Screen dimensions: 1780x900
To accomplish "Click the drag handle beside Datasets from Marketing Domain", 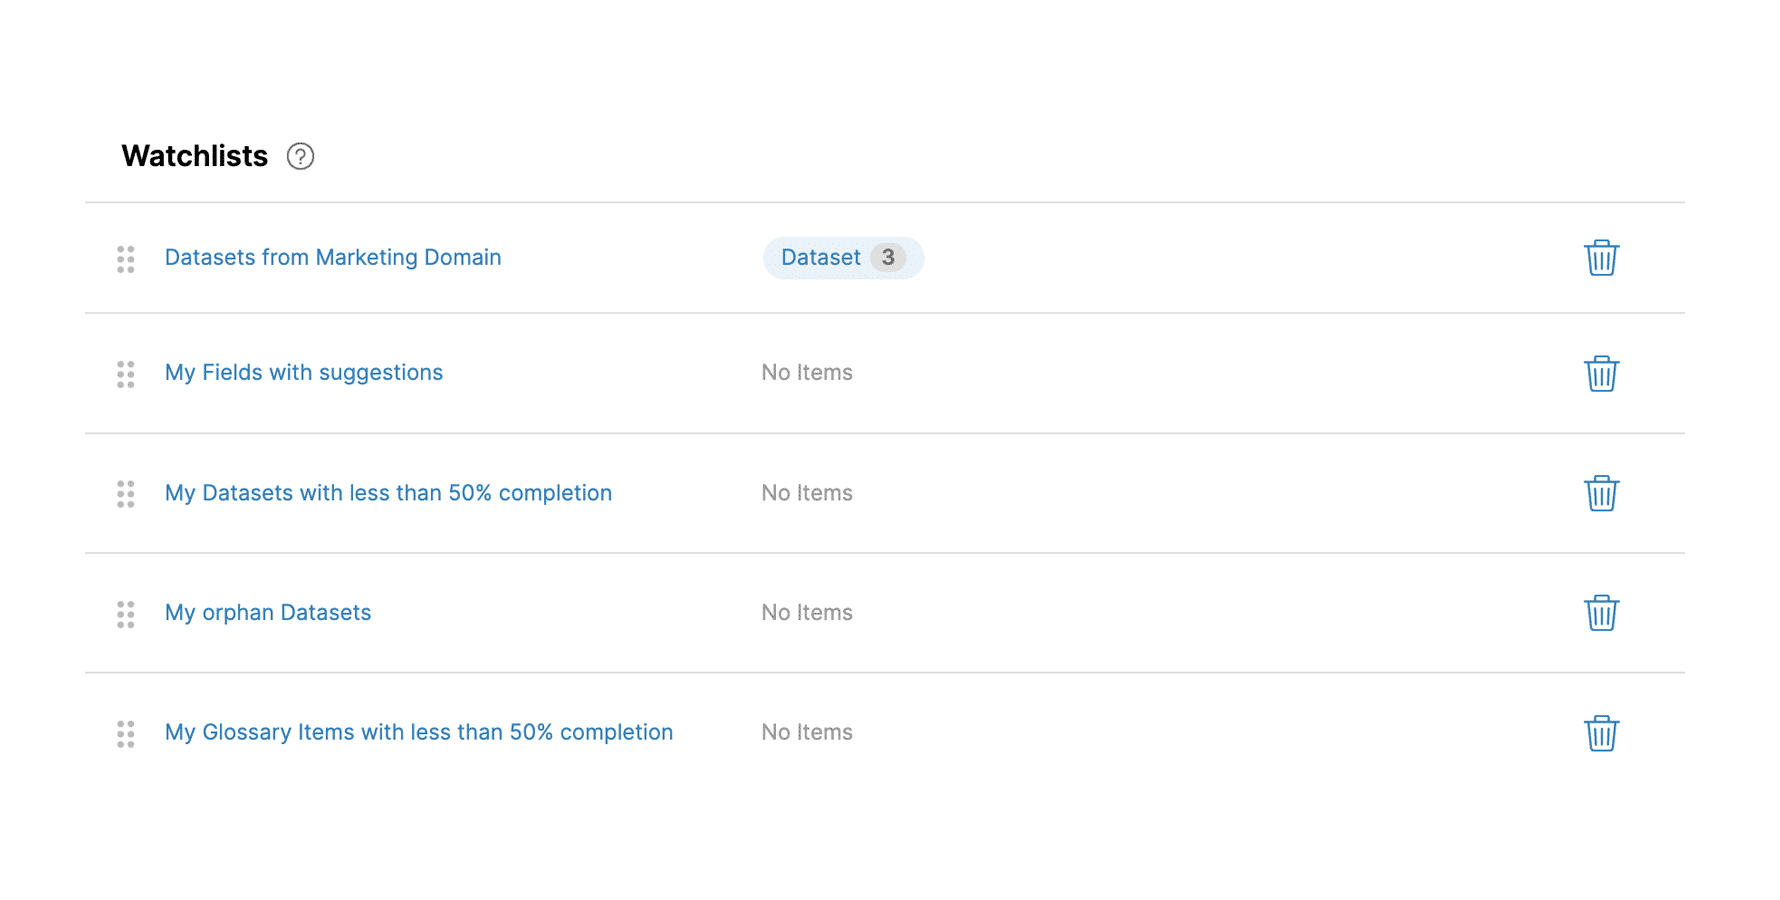I will point(125,259).
